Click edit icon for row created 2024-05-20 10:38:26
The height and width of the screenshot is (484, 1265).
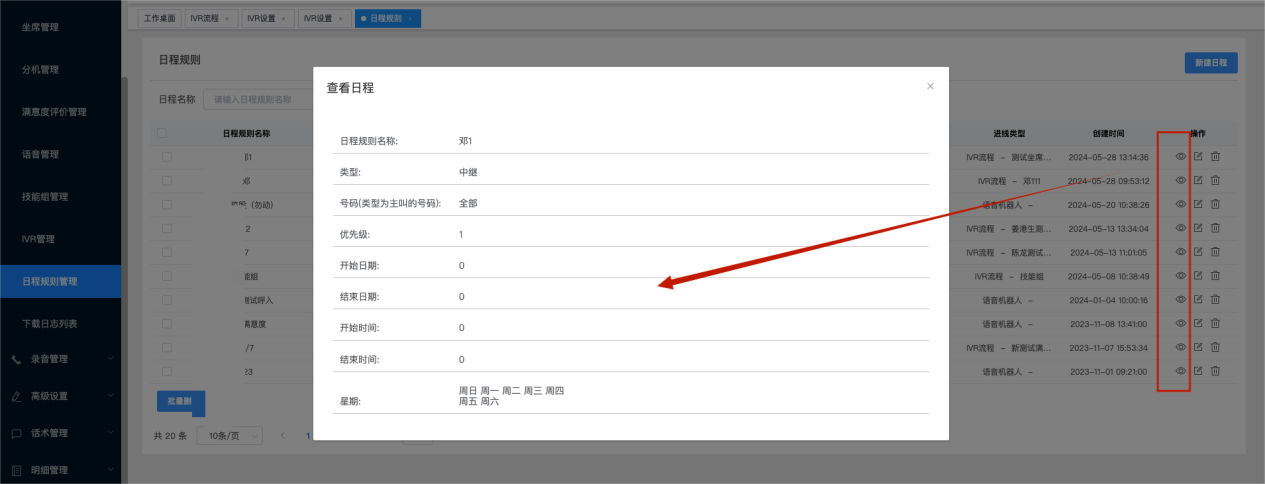coord(1198,204)
